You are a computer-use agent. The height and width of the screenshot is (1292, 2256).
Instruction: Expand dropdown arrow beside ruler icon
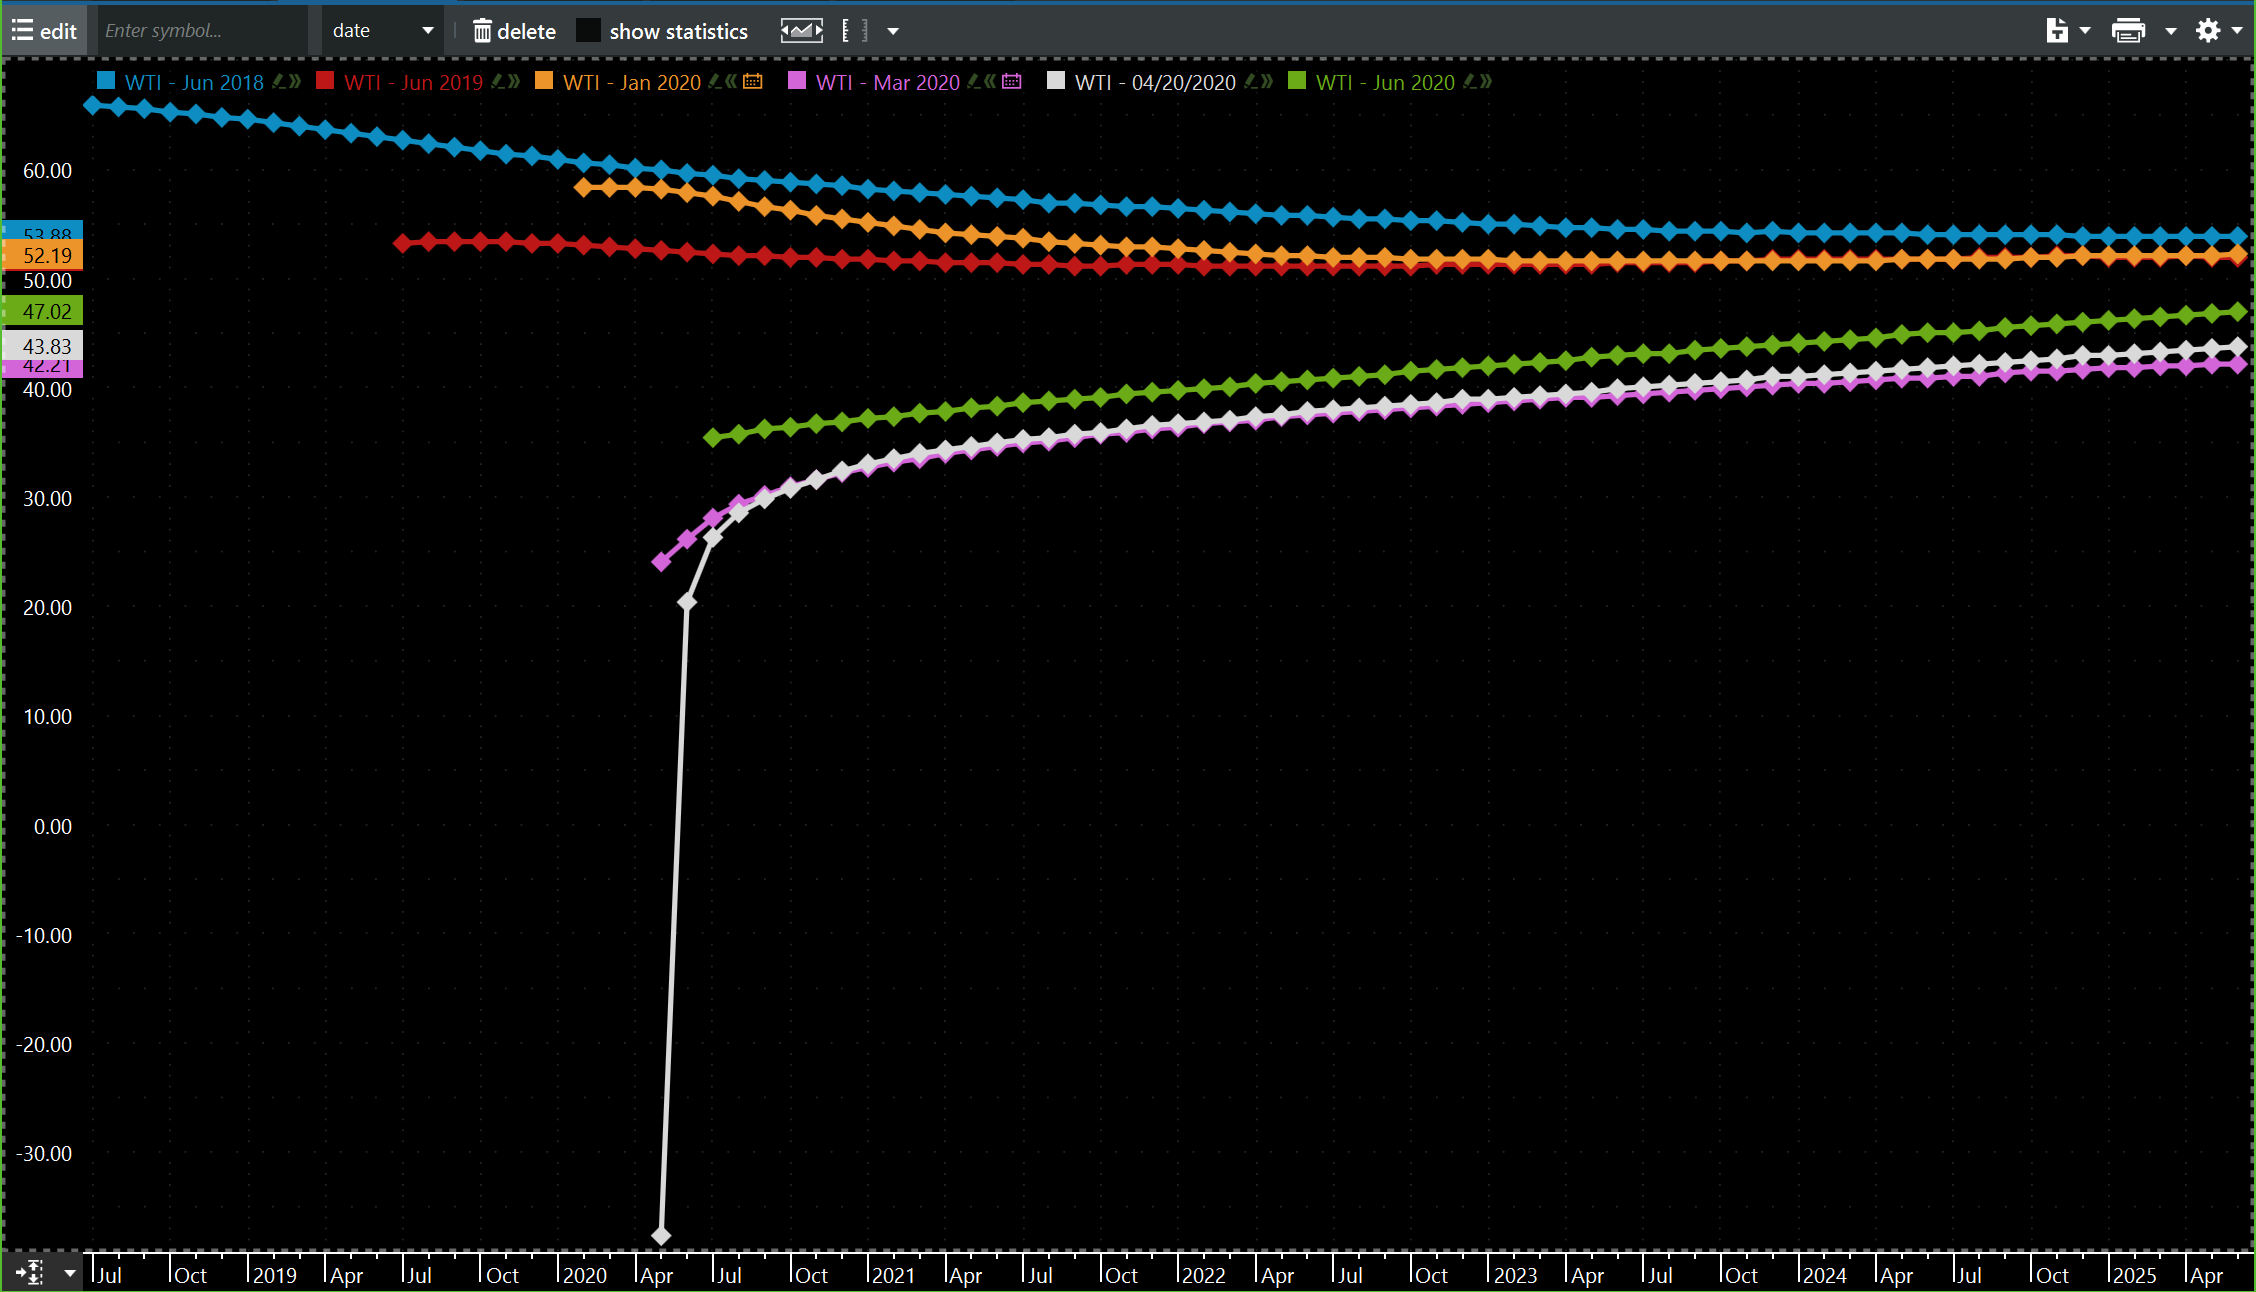(x=893, y=31)
